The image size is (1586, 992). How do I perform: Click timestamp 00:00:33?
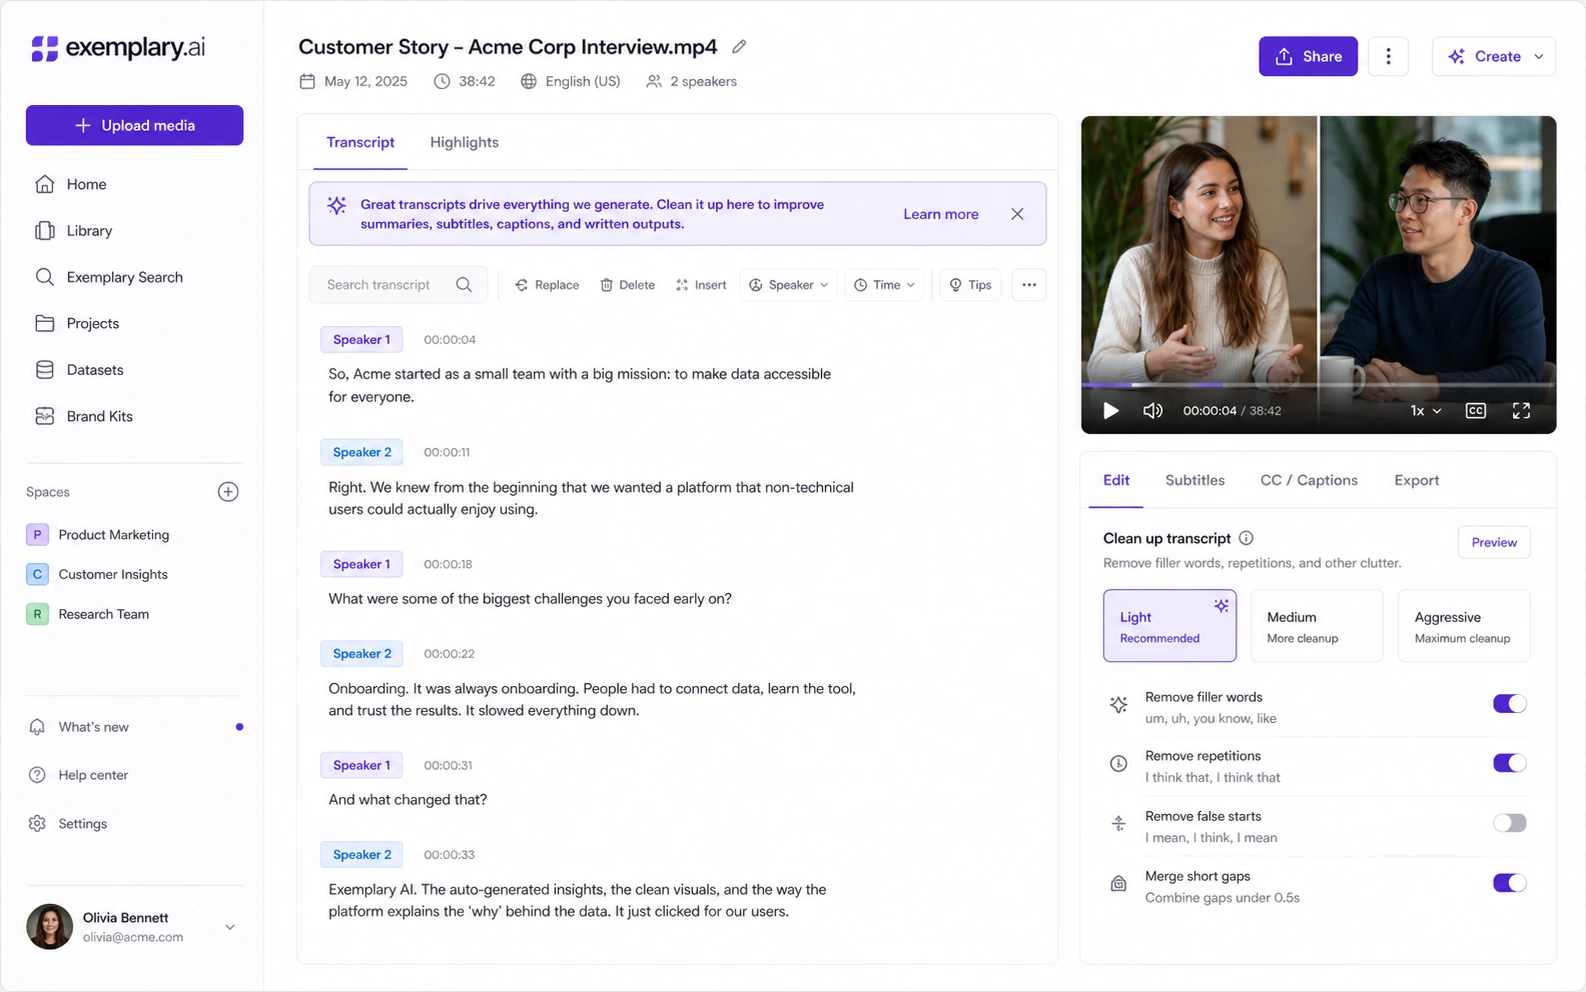pyautogui.click(x=449, y=855)
